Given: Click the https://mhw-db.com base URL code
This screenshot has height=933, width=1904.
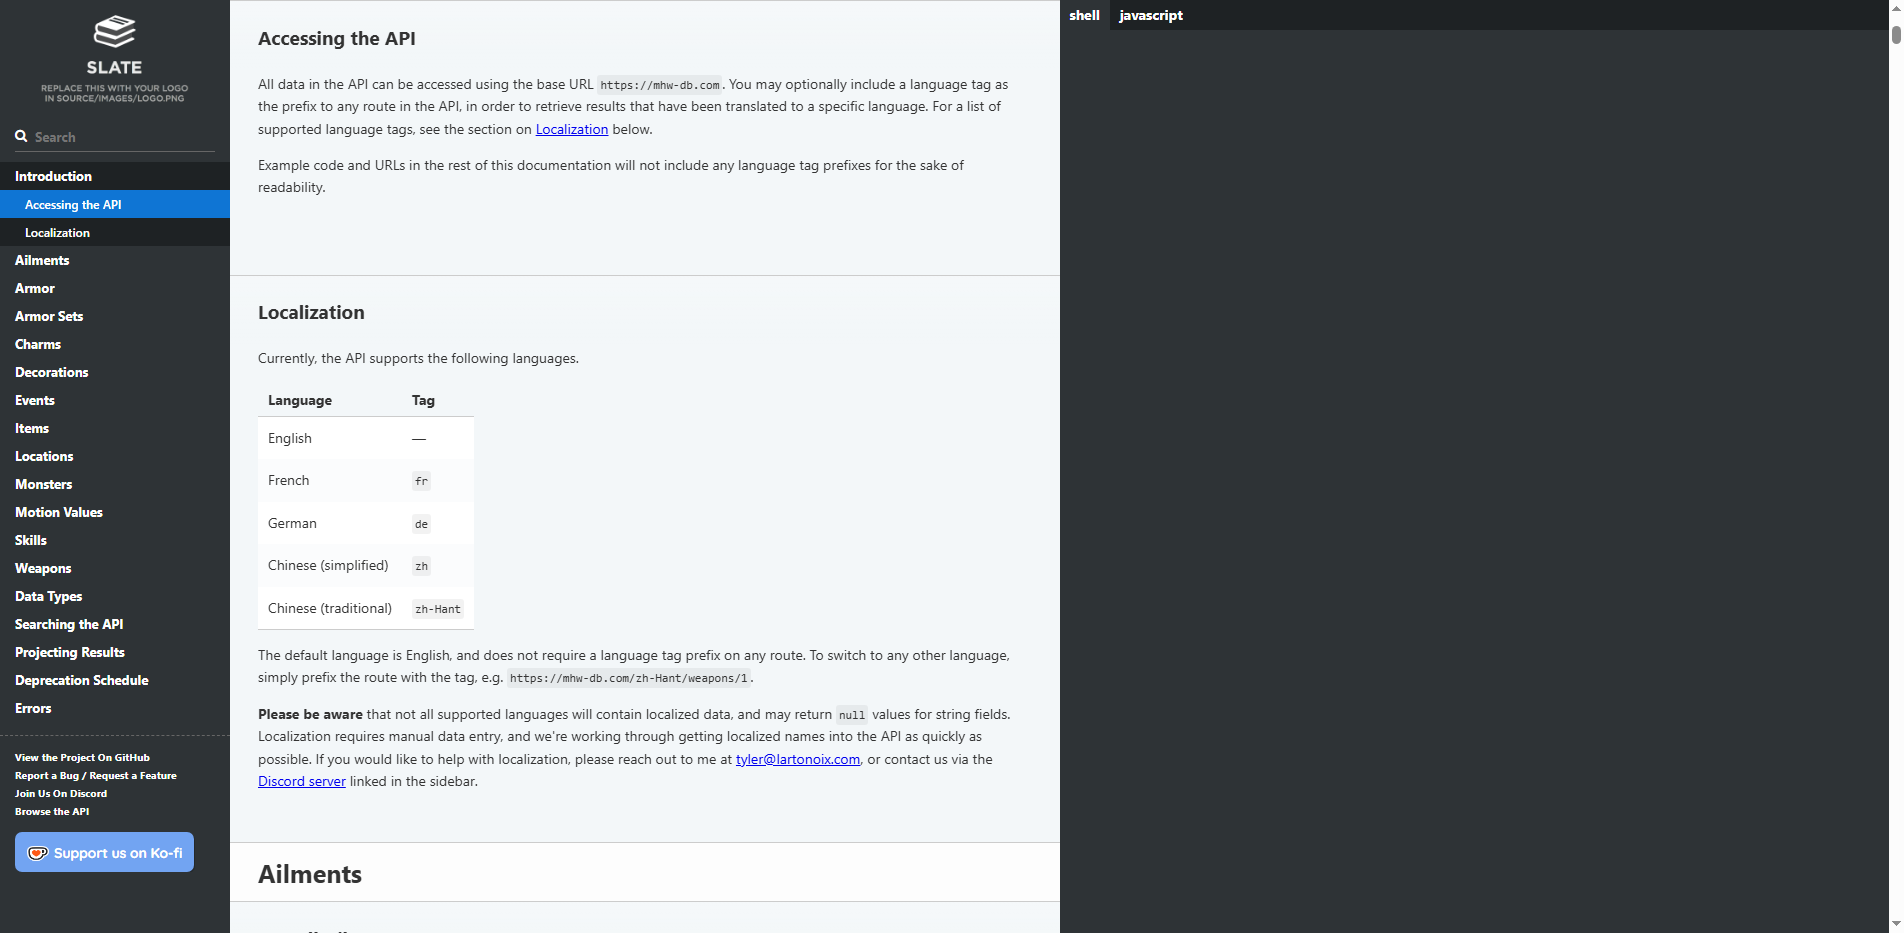Looking at the screenshot, I should pos(660,85).
